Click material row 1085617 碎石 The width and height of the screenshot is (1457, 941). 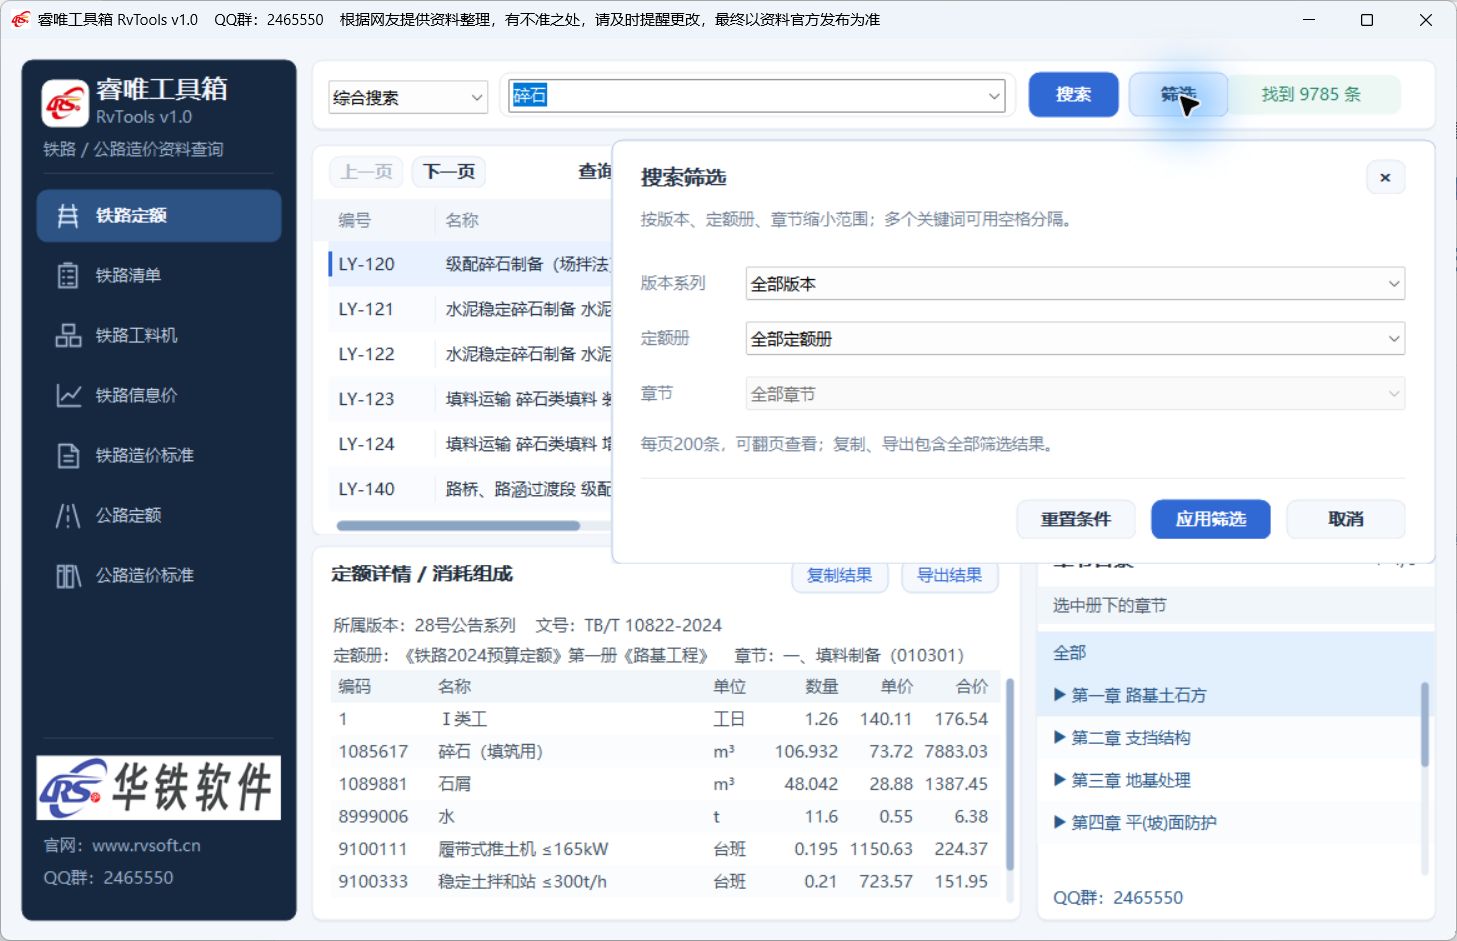[664, 751]
